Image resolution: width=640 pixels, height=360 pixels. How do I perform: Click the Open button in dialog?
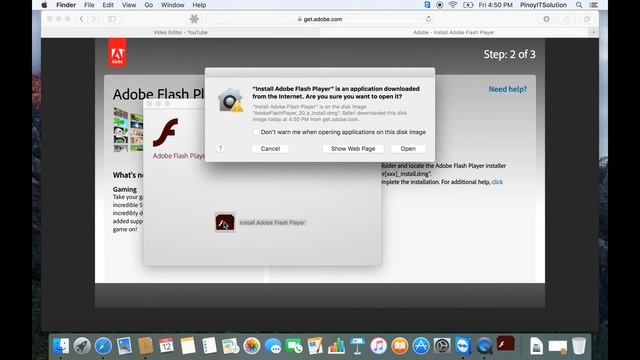tap(408, 149)
